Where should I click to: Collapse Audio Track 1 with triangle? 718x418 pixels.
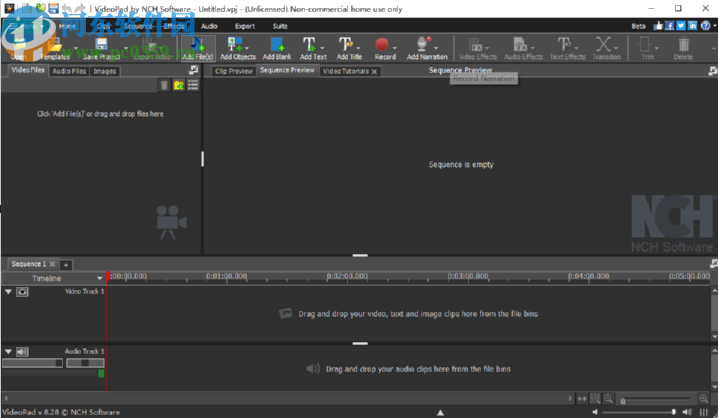(8, 352)
